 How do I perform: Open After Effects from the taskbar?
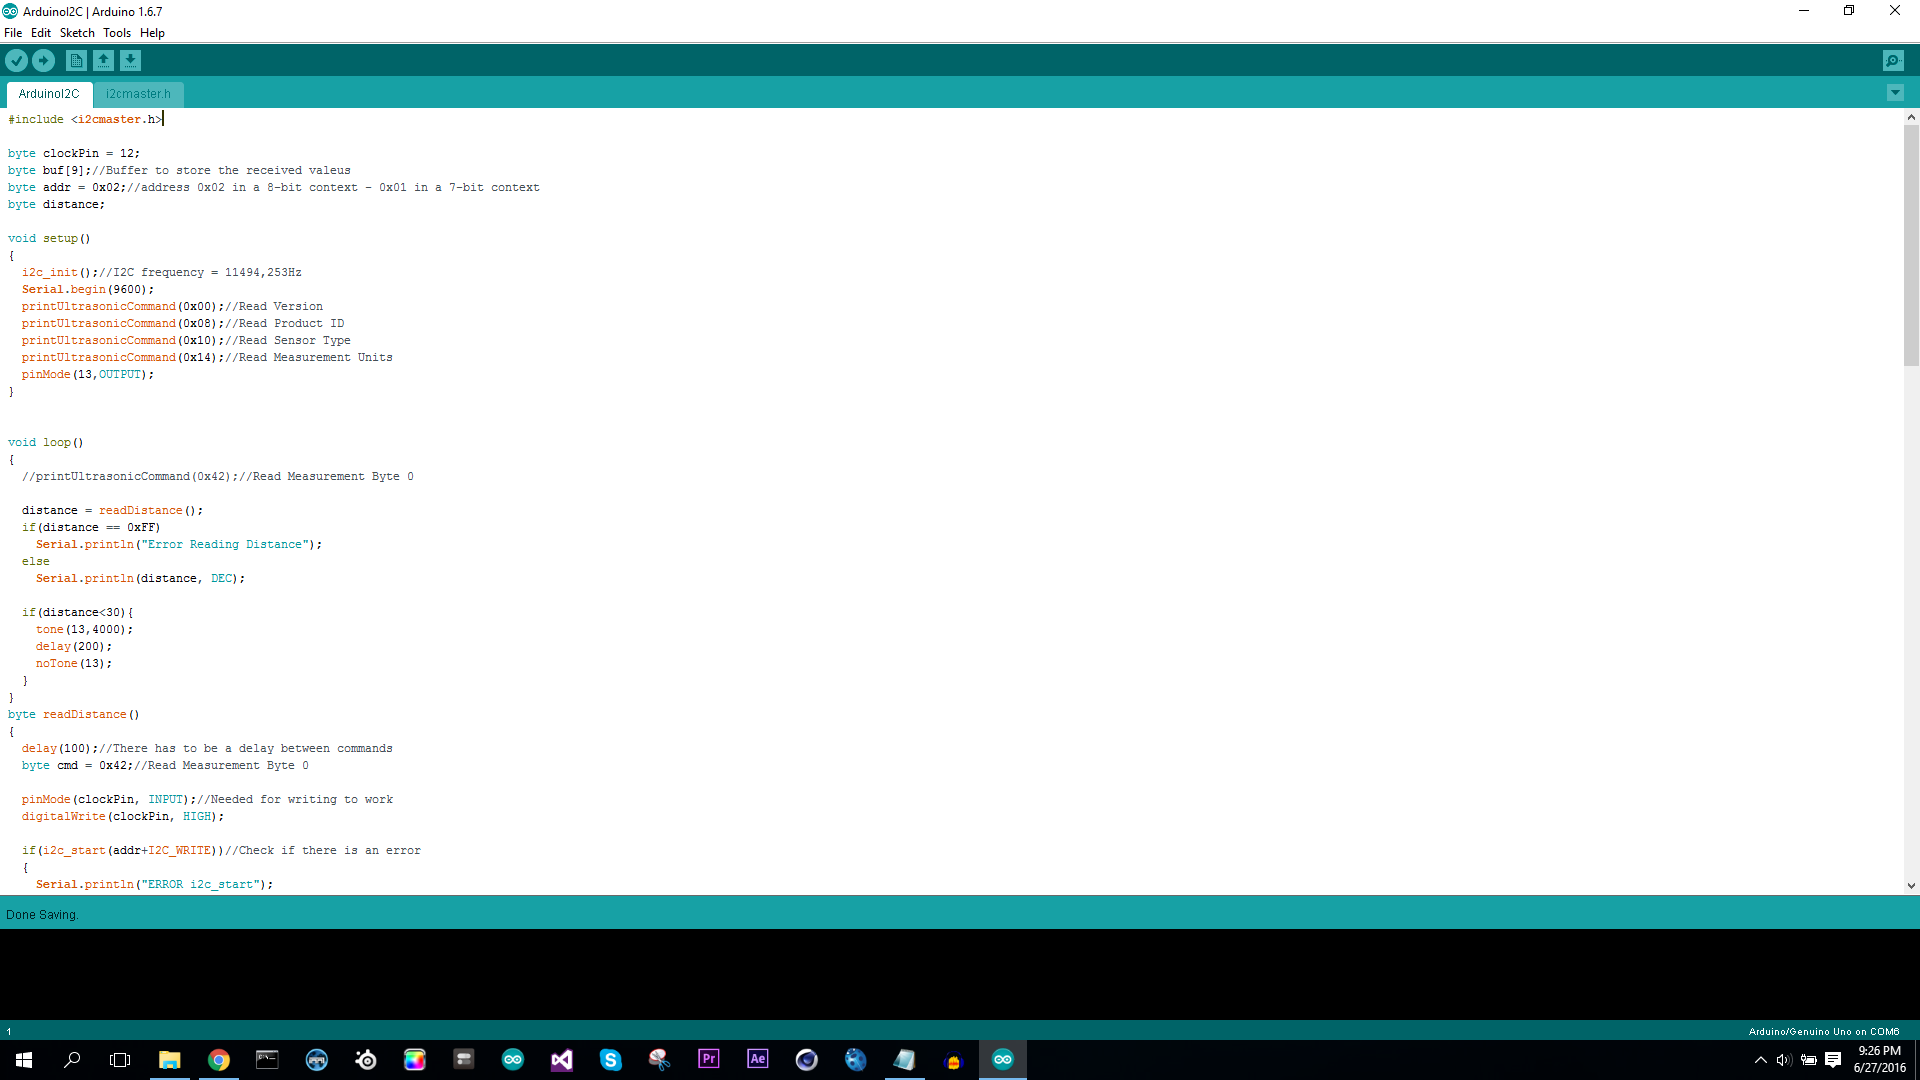click(758, 1060)
